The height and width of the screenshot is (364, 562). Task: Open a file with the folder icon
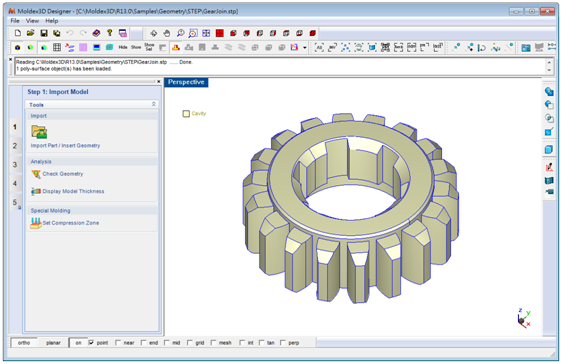coord(30,33)
